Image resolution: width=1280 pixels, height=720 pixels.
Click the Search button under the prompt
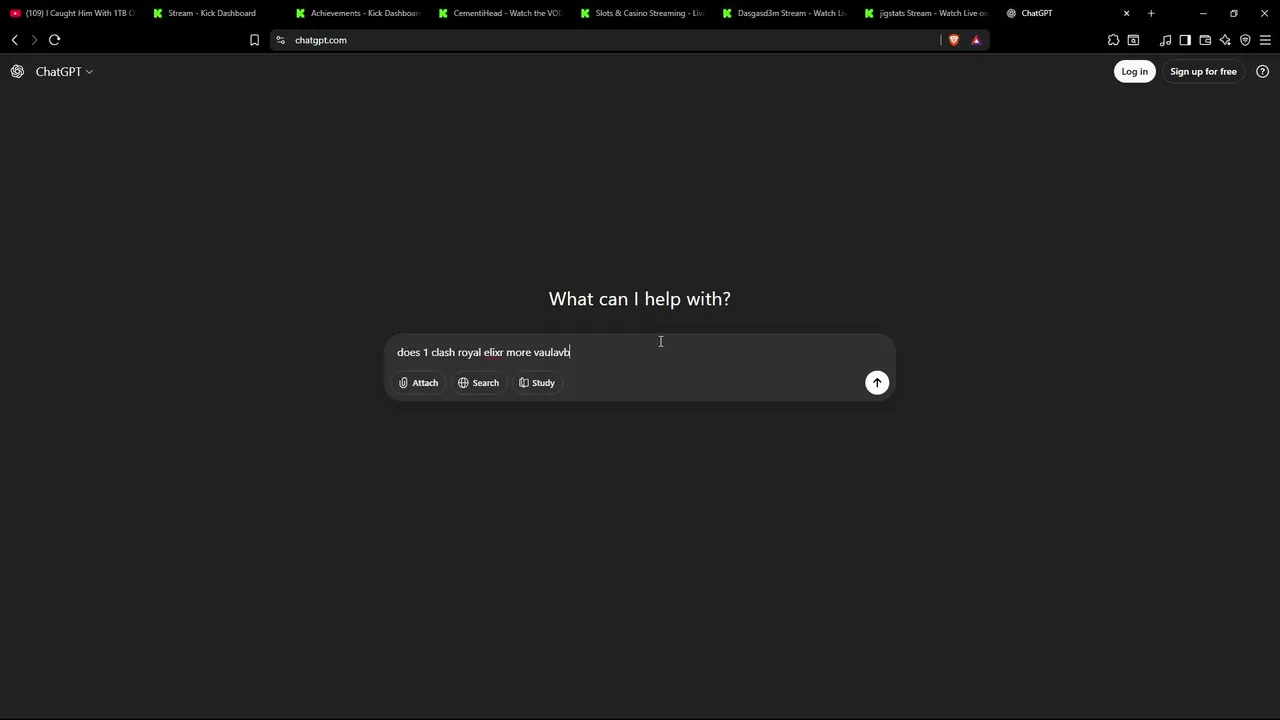tap(478, 383)
